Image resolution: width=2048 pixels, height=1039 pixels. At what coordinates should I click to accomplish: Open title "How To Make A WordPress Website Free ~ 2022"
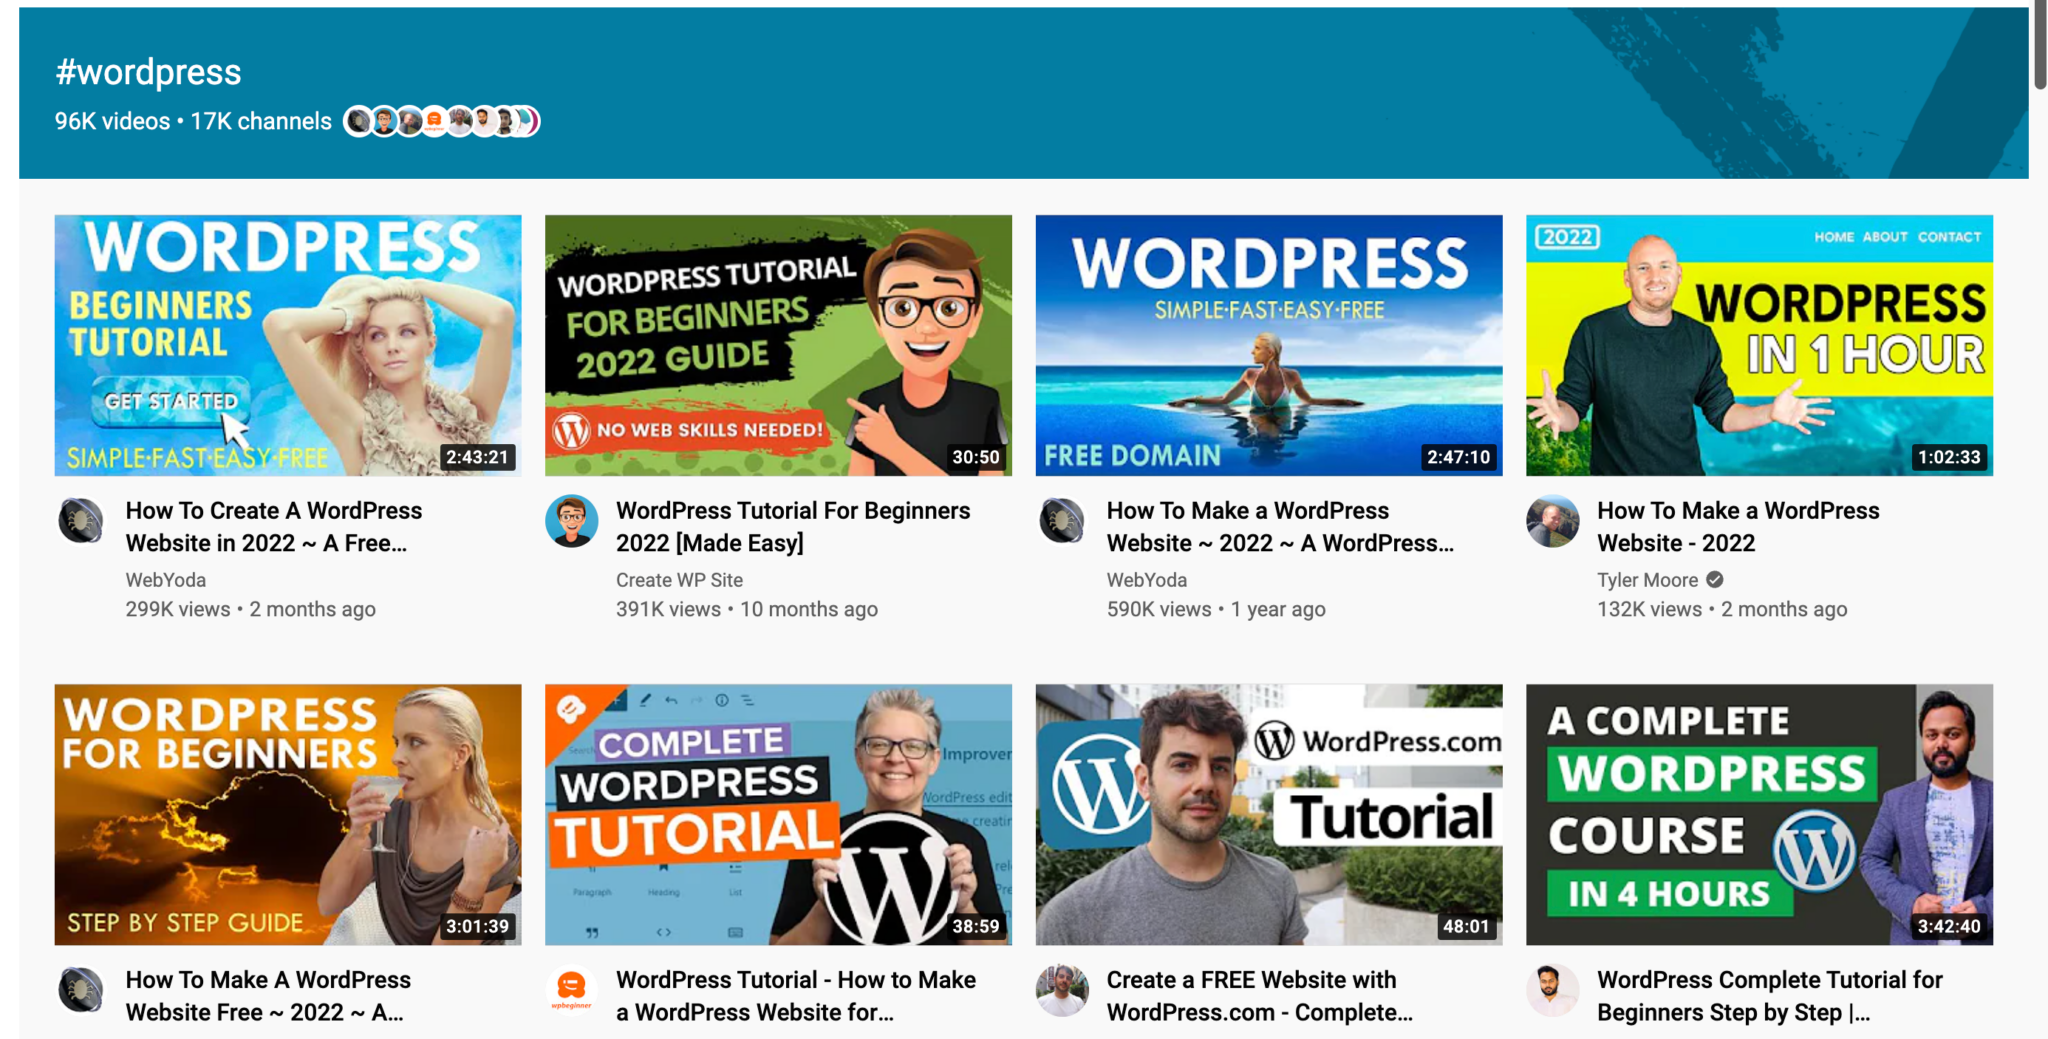268,996
